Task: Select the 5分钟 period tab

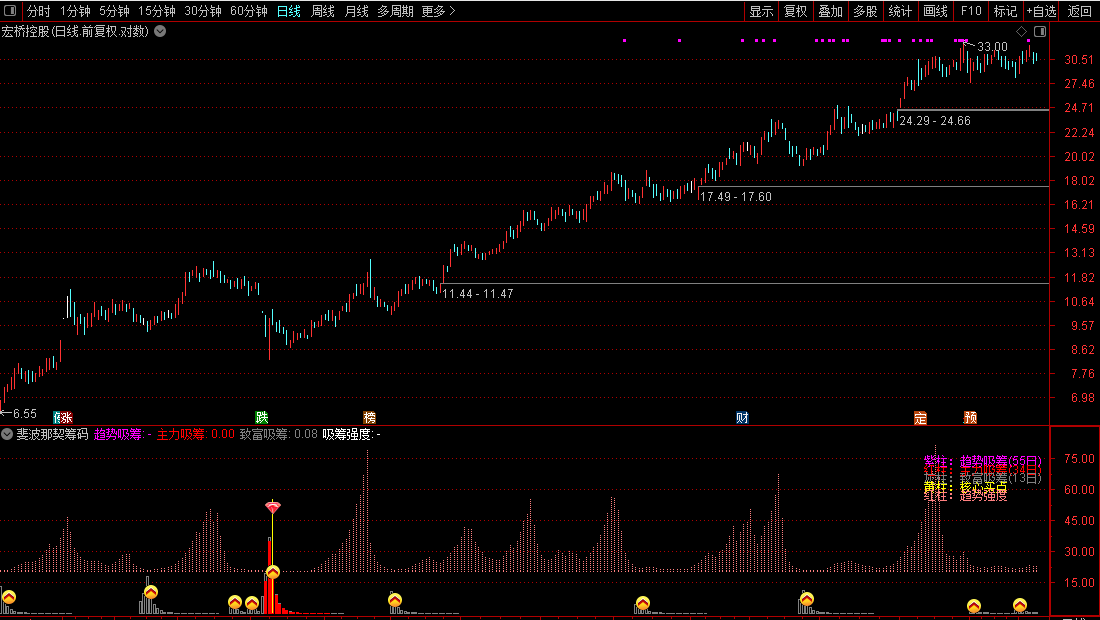Action: click(114, 11)
